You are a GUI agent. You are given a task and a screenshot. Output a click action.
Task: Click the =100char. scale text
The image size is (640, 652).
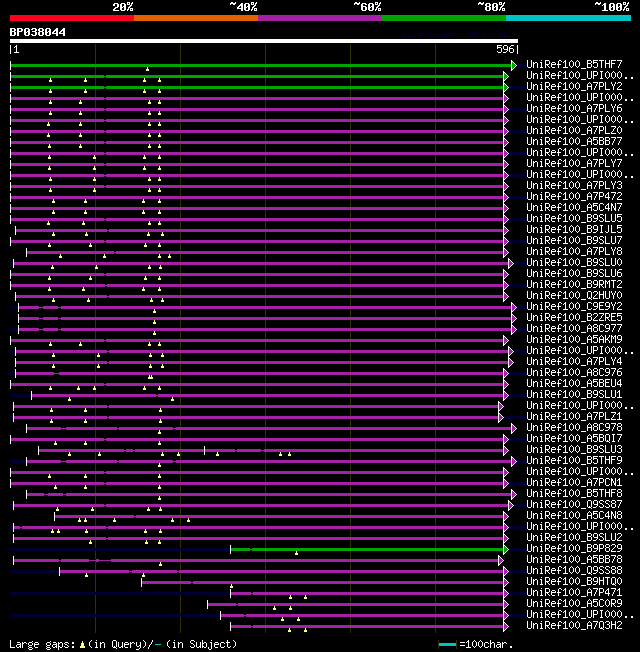(487, 645)
